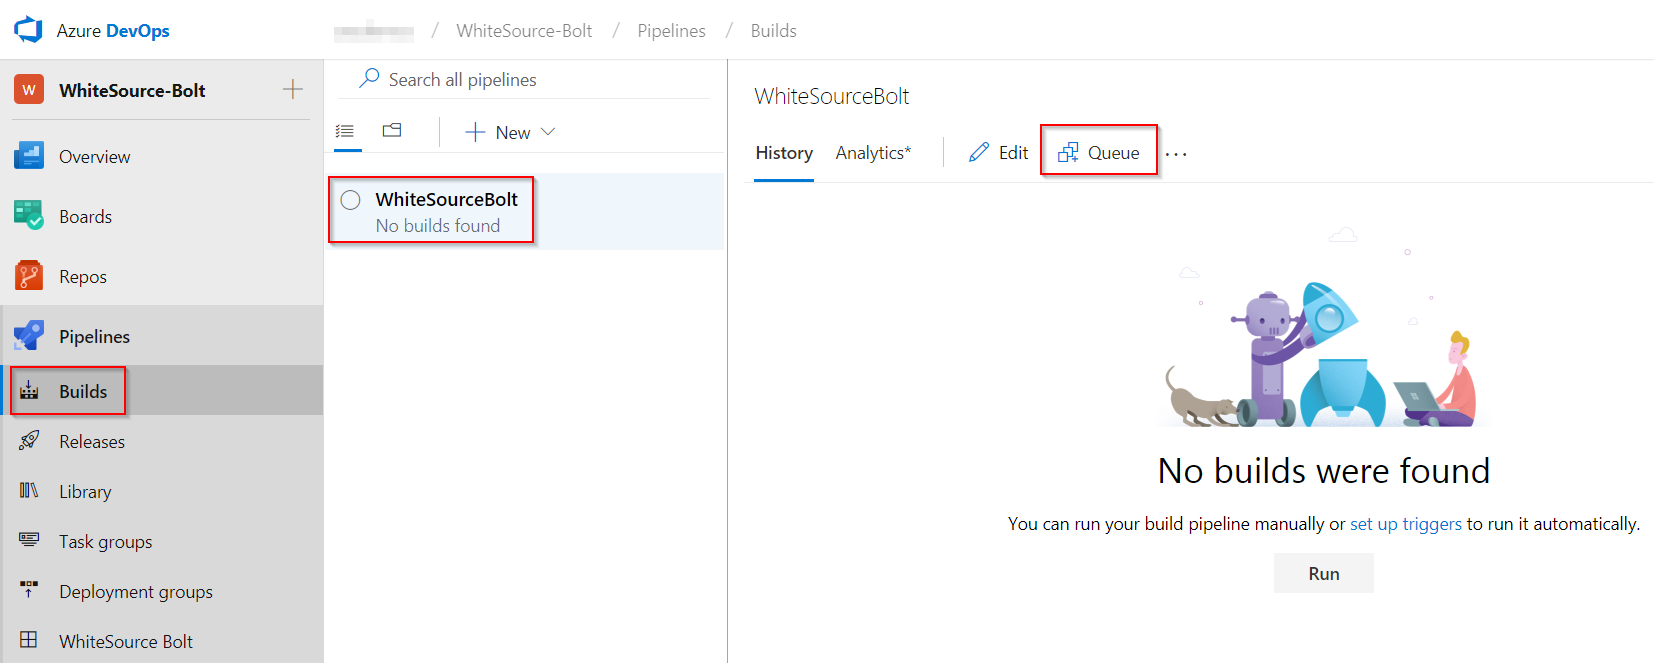Click the Azure DevOps logo icon
The width and height of the screenshot is (1654, 663).
pyautogui.click(x=28, y=30)
